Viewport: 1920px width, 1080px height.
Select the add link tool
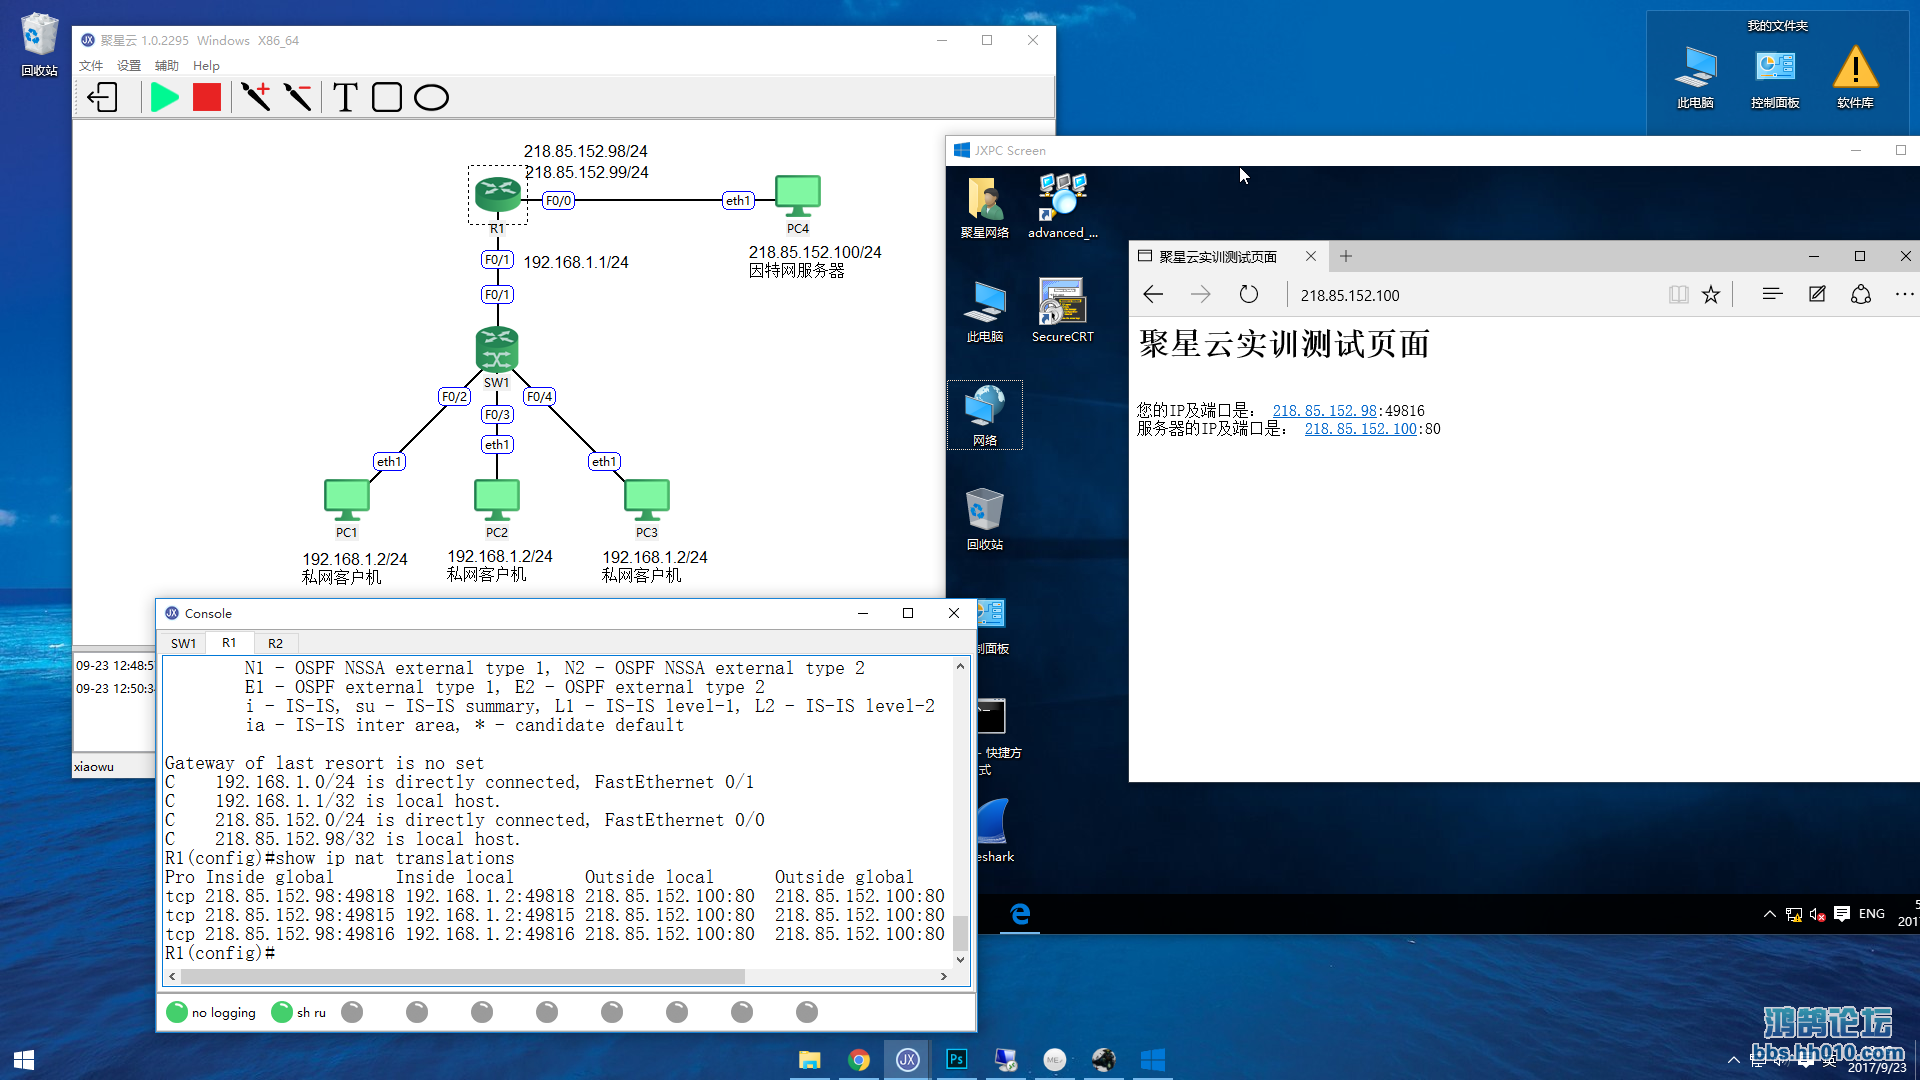(x=255, y=97)
